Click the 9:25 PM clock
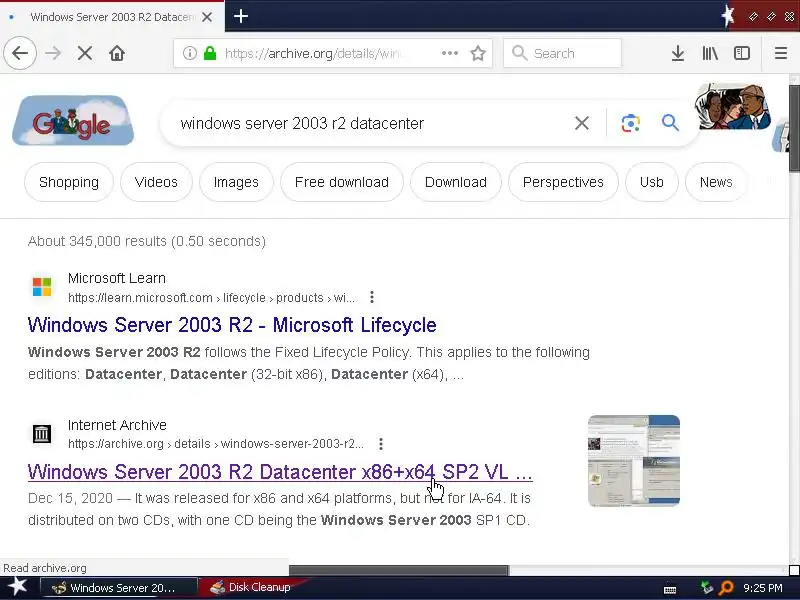 (763, 588)
